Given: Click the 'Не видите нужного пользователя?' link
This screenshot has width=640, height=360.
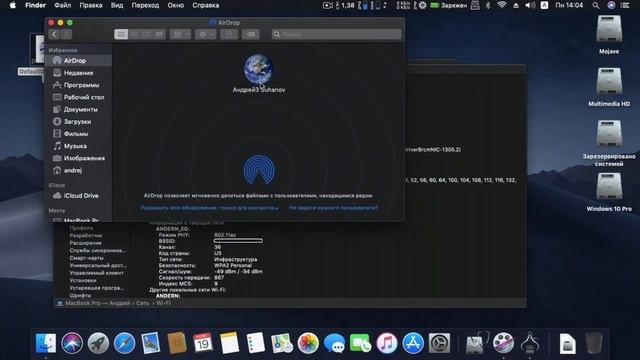Looking at the screenshot, I should point(333,208).
